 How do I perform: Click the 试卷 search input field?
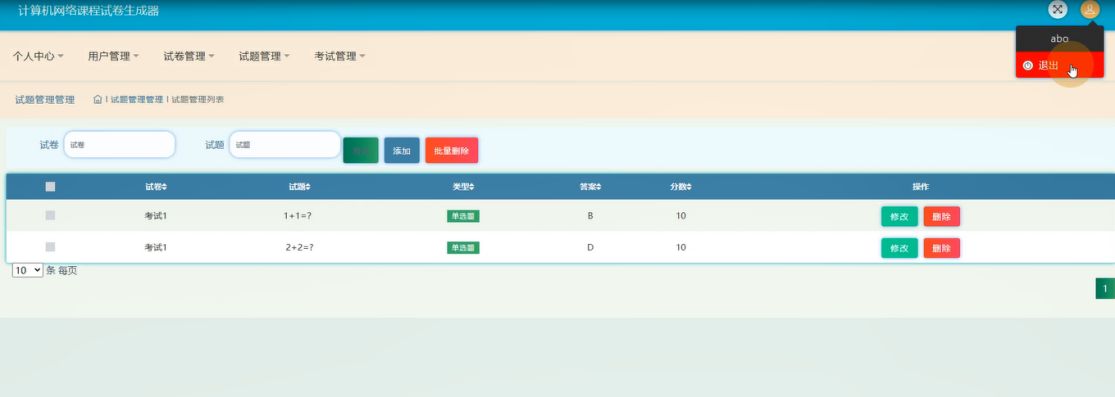(x=119, y=144)
